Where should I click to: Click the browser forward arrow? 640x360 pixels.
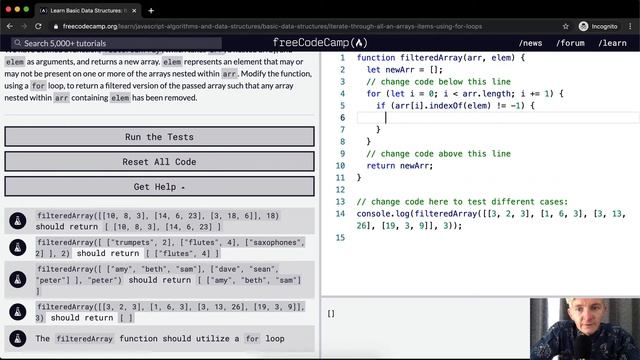(24, 26)
